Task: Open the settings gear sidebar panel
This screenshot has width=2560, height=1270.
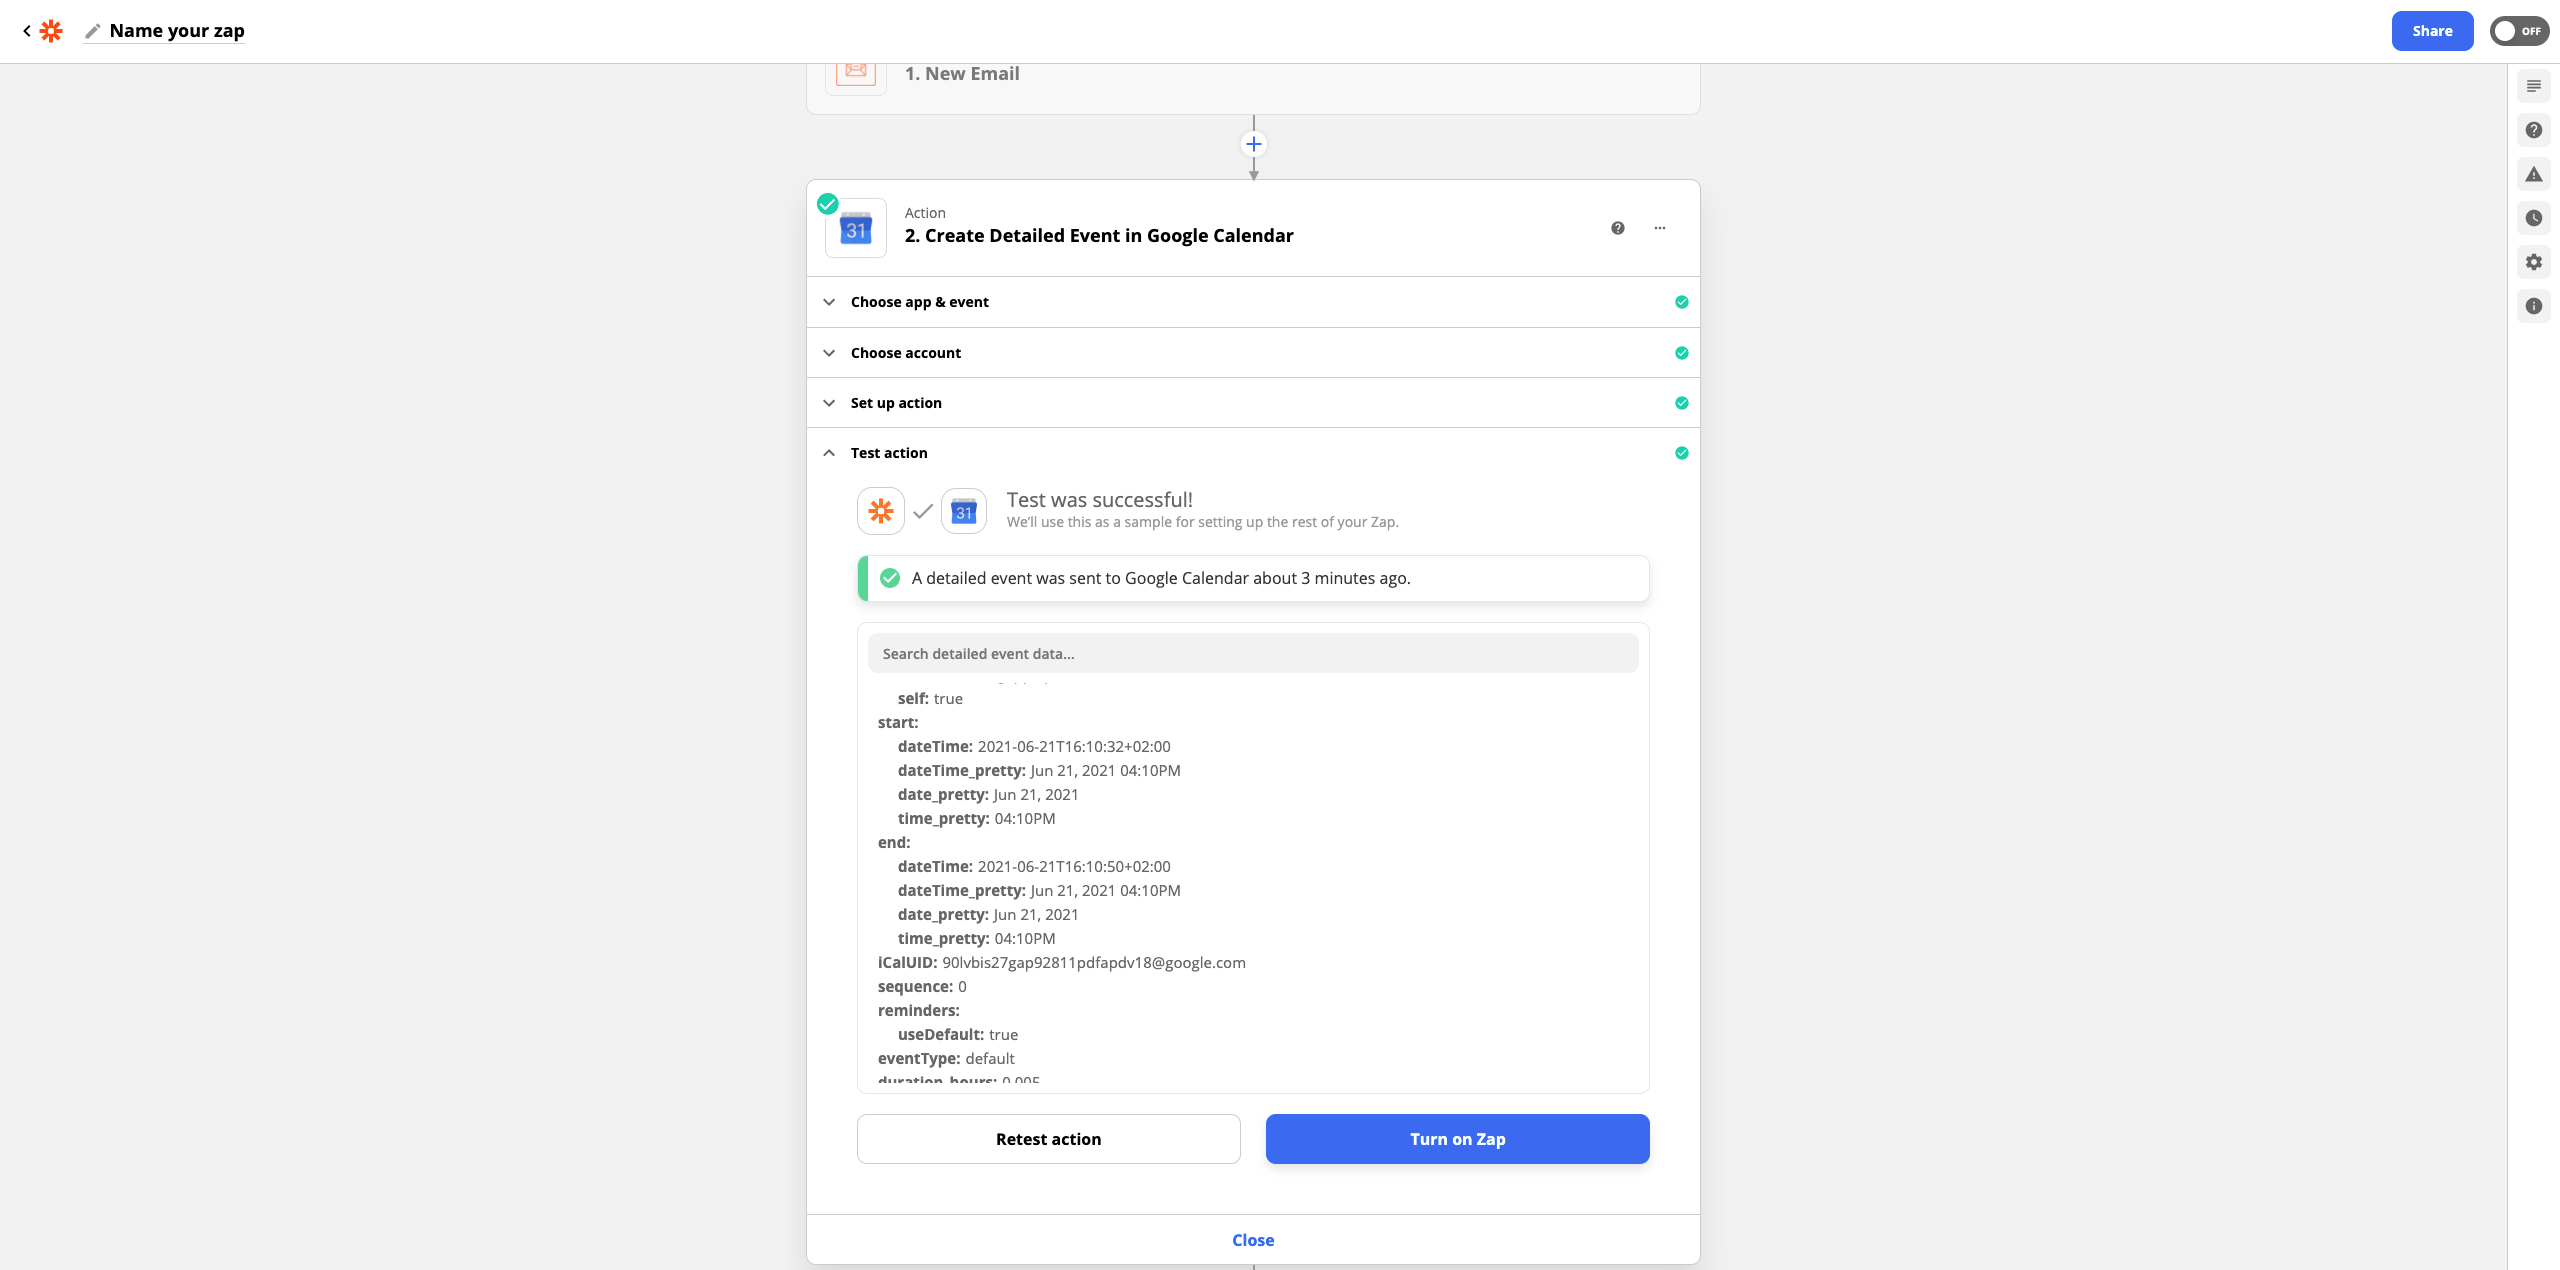Action: pyautogui.click(x=2533, y=262)
